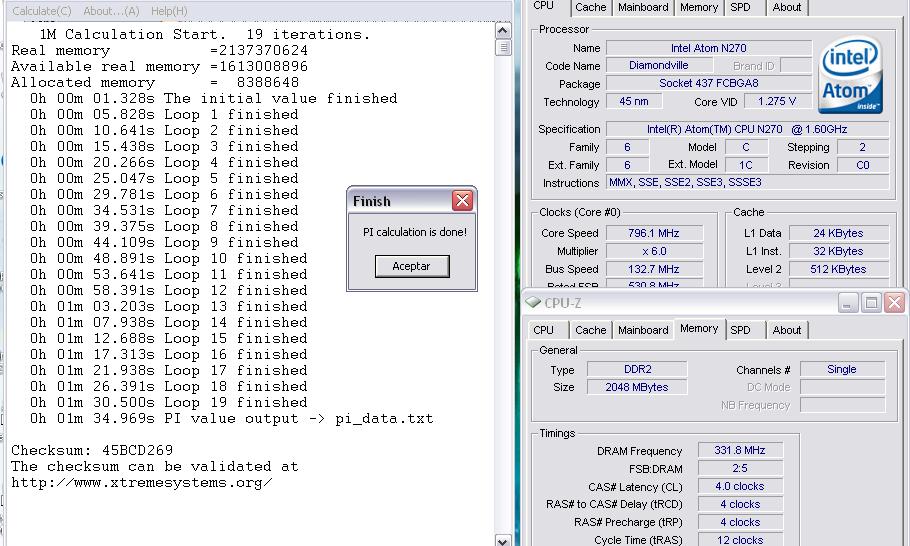910x546 pixels.
Task: Click the memory Size field 2048 MBytes
Action: pos(637,387)
